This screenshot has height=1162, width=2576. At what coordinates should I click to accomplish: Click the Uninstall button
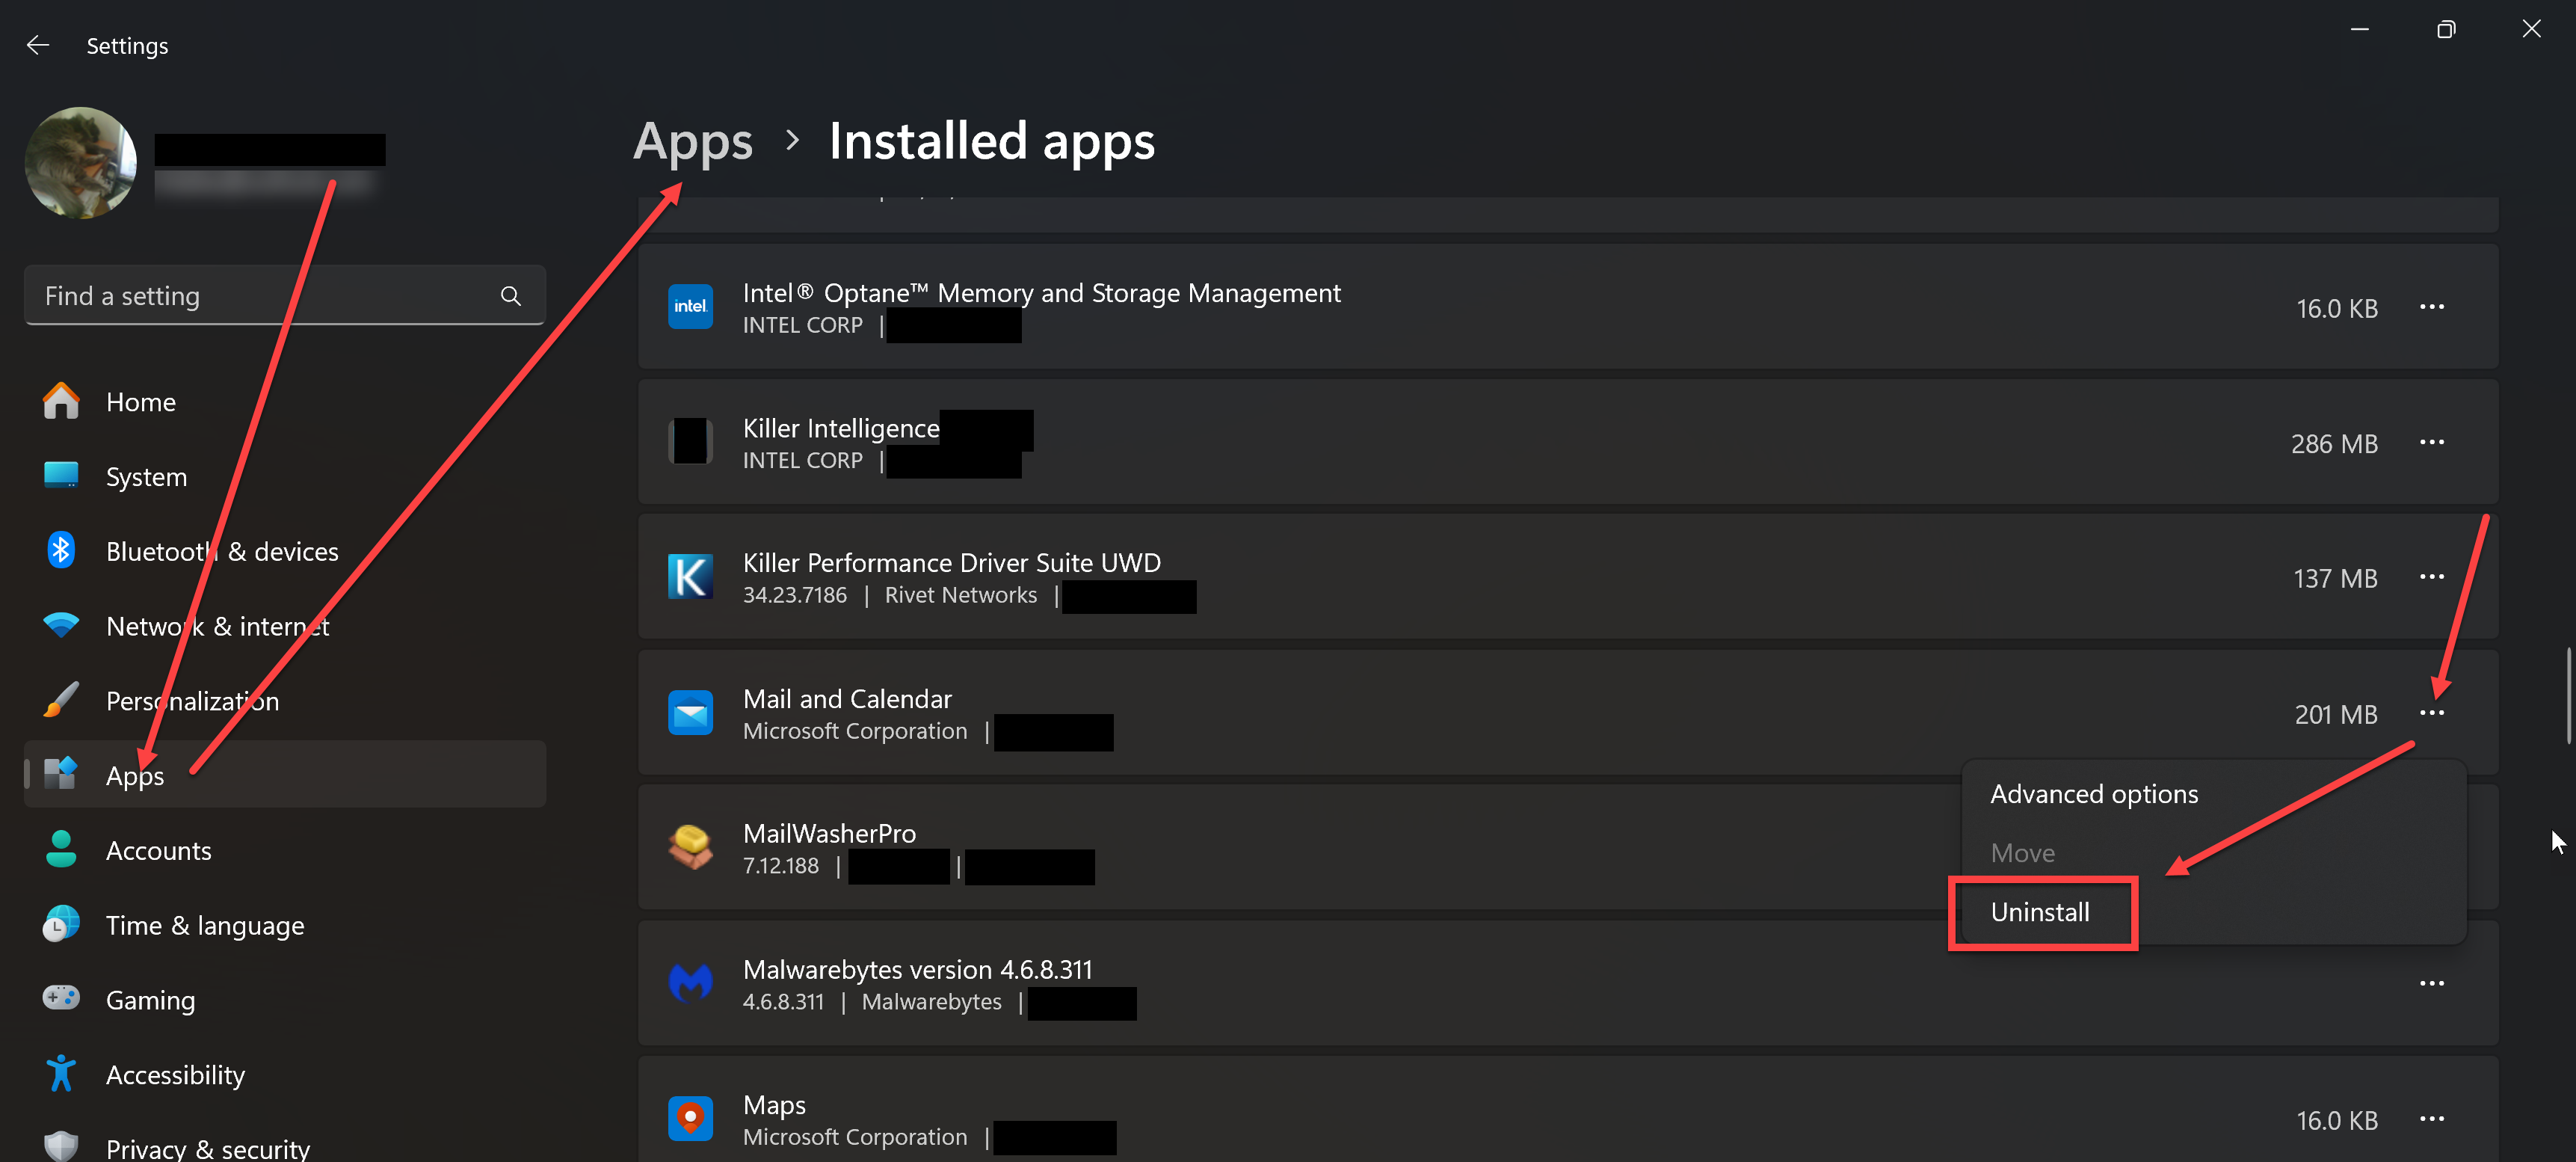tap(2041, 912)
